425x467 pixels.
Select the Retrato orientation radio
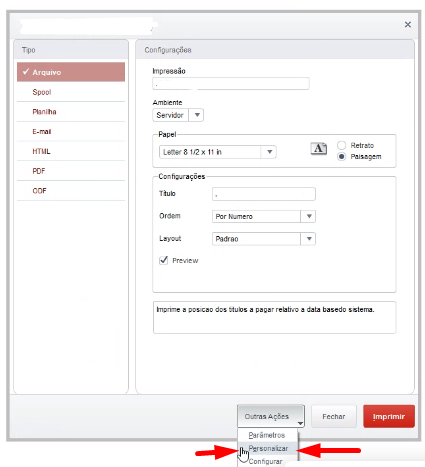click(341, 145)
